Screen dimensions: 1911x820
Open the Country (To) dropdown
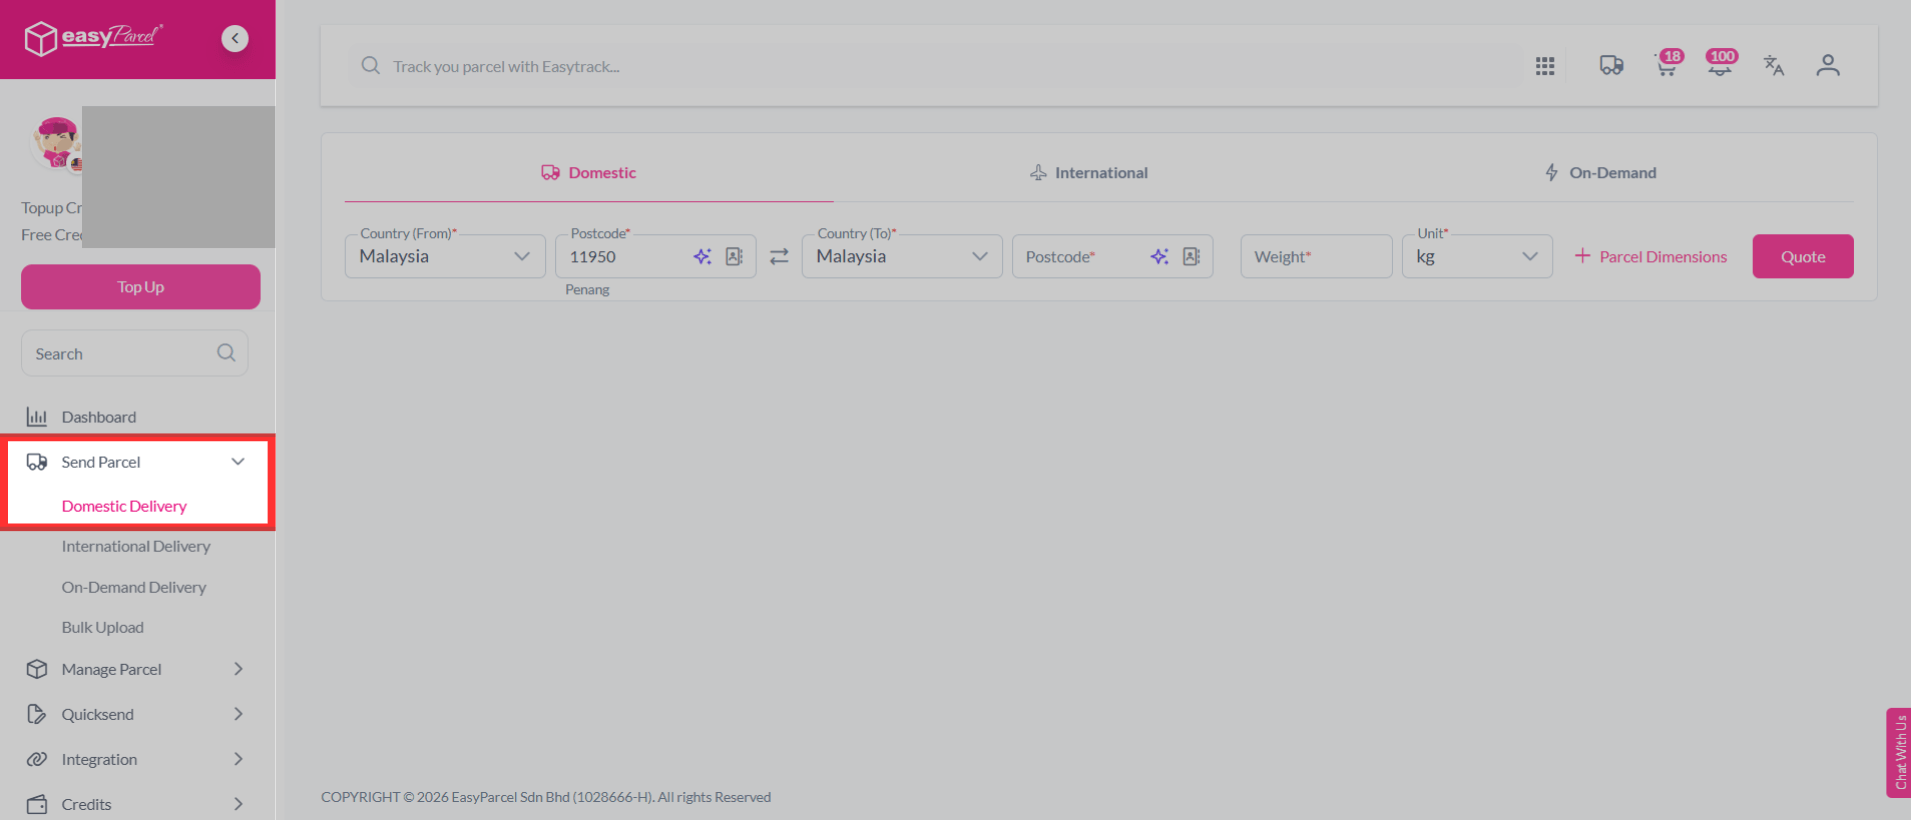[902, 257]
